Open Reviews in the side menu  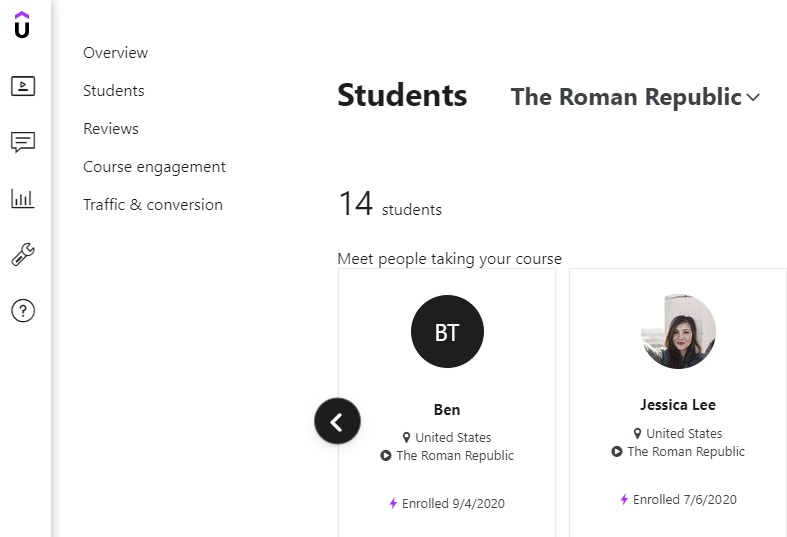(x=110, y=129)
